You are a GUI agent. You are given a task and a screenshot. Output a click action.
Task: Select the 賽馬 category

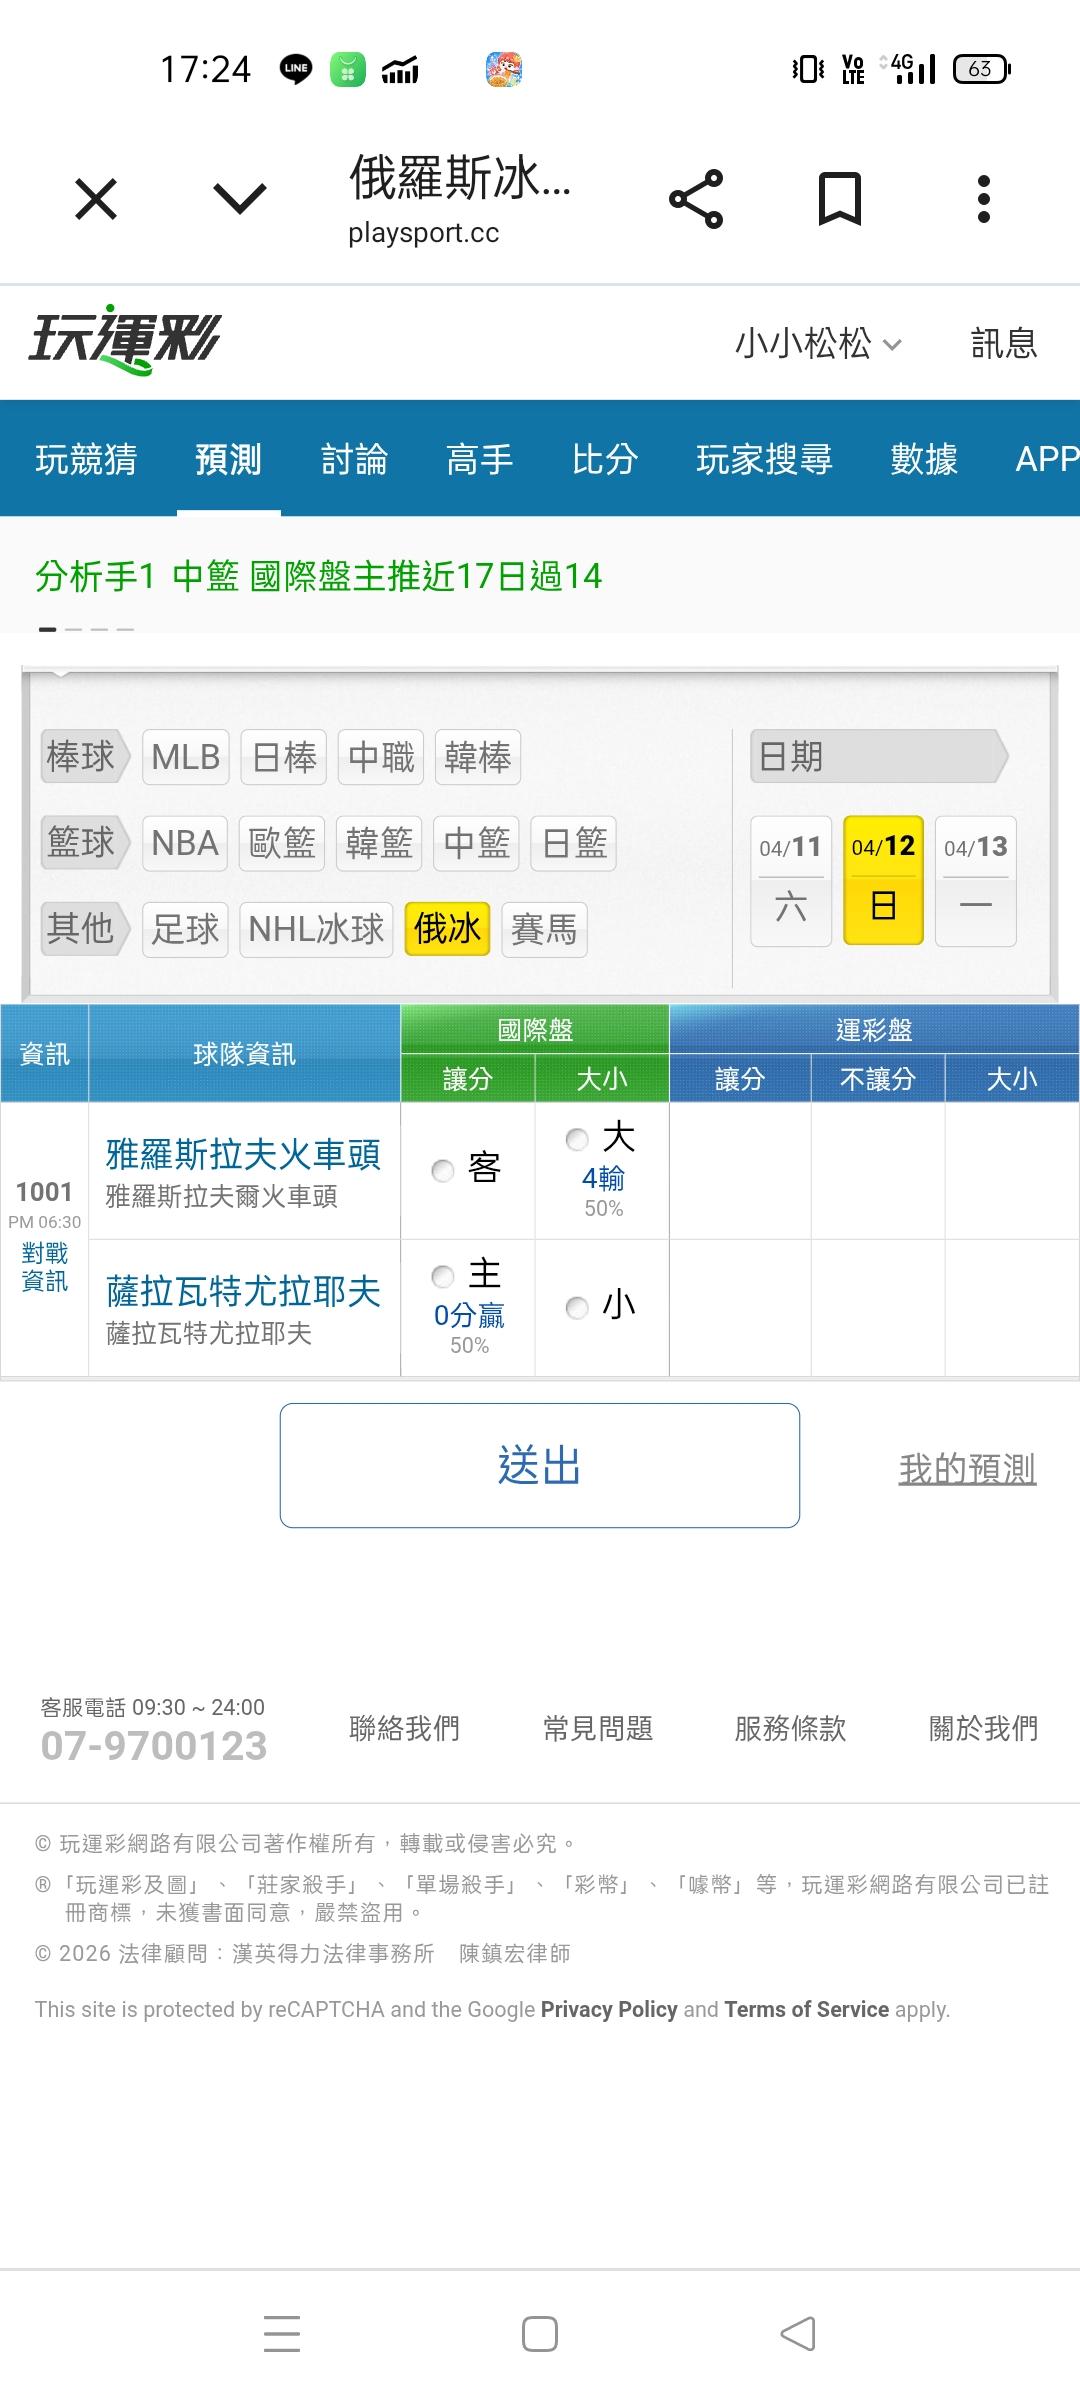tap(544, 929)
